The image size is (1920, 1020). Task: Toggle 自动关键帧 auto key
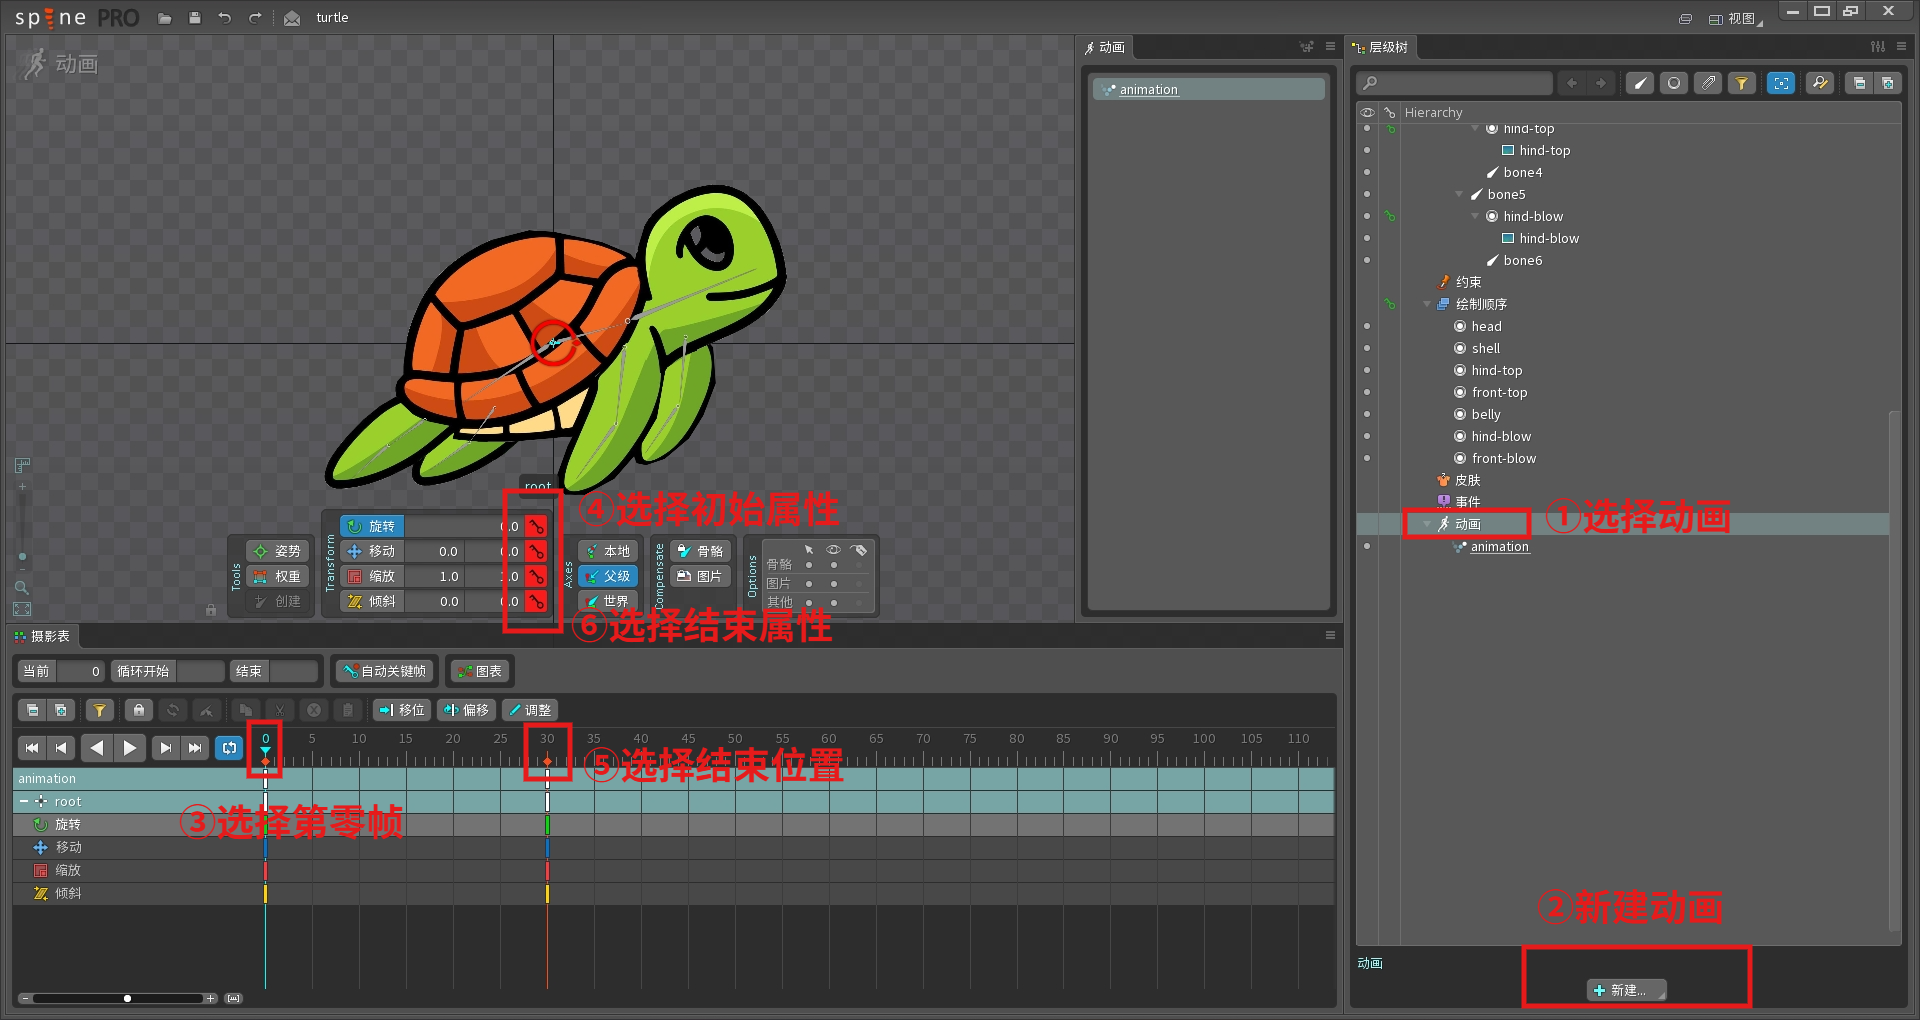click(x=385, y=671)
